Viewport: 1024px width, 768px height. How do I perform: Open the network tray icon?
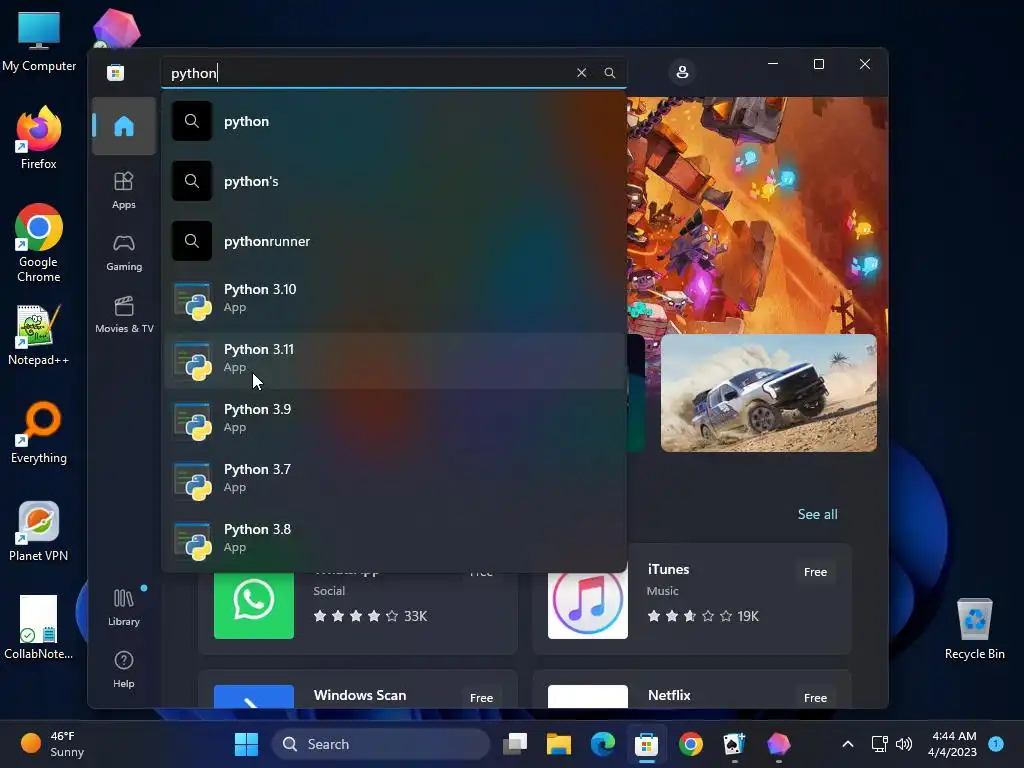880,744
